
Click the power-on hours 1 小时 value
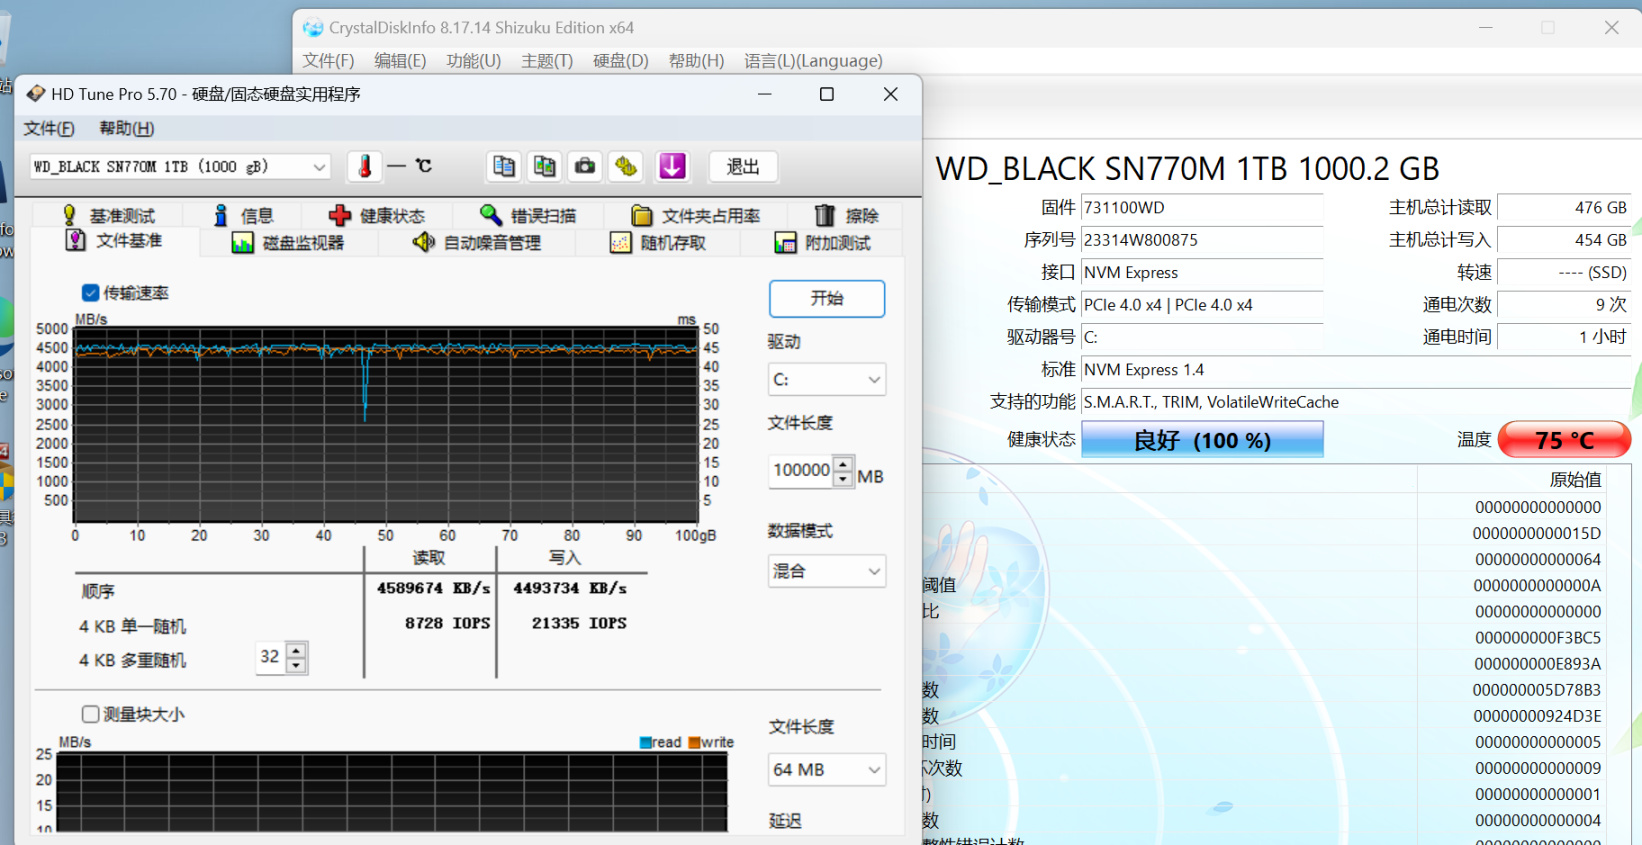click(x=1564, y=337)
